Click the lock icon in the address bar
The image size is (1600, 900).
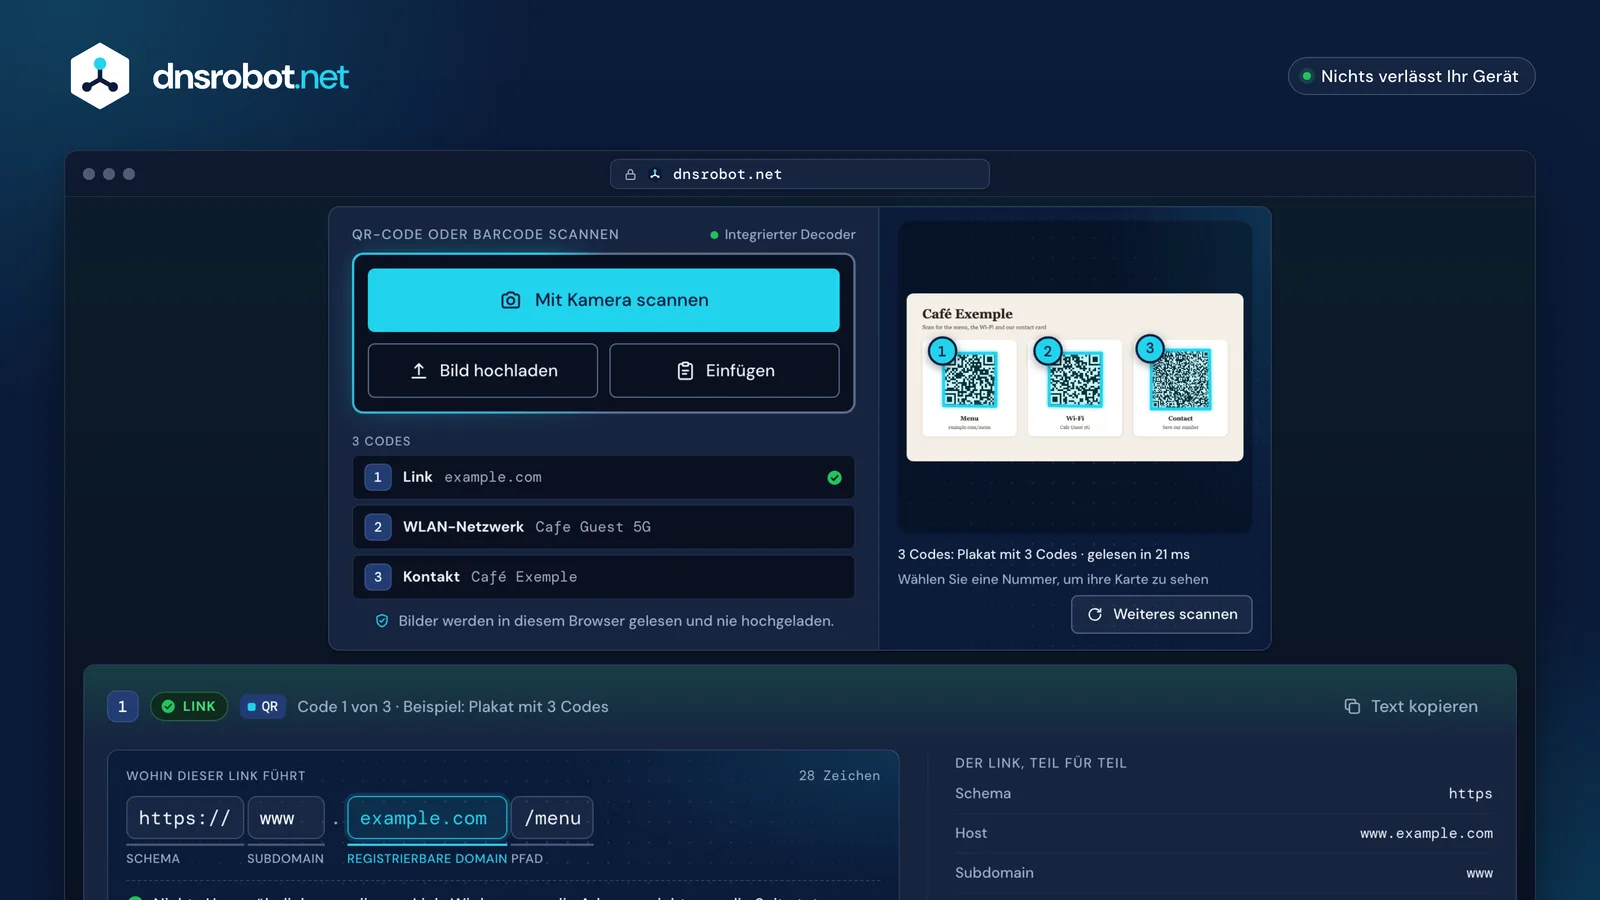[630, 174]
